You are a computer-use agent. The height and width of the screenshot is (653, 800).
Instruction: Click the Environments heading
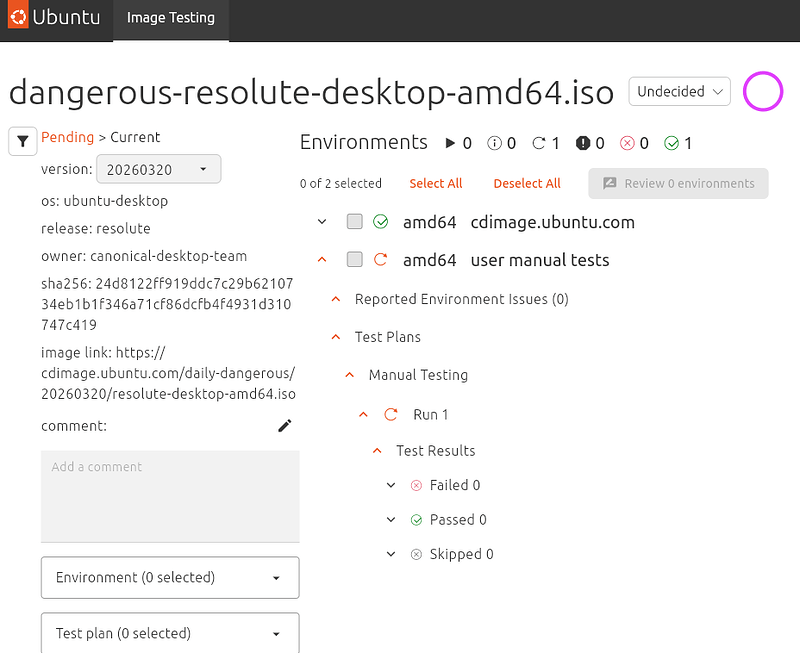pos(364,142)
